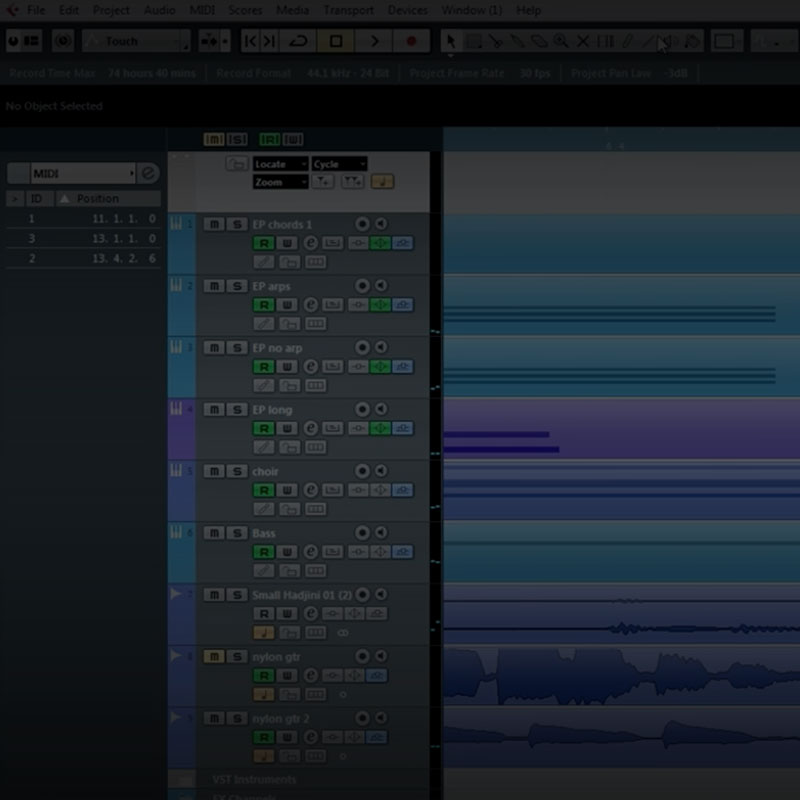
Task: Click the Stop transport button
Action: point(336,41)
